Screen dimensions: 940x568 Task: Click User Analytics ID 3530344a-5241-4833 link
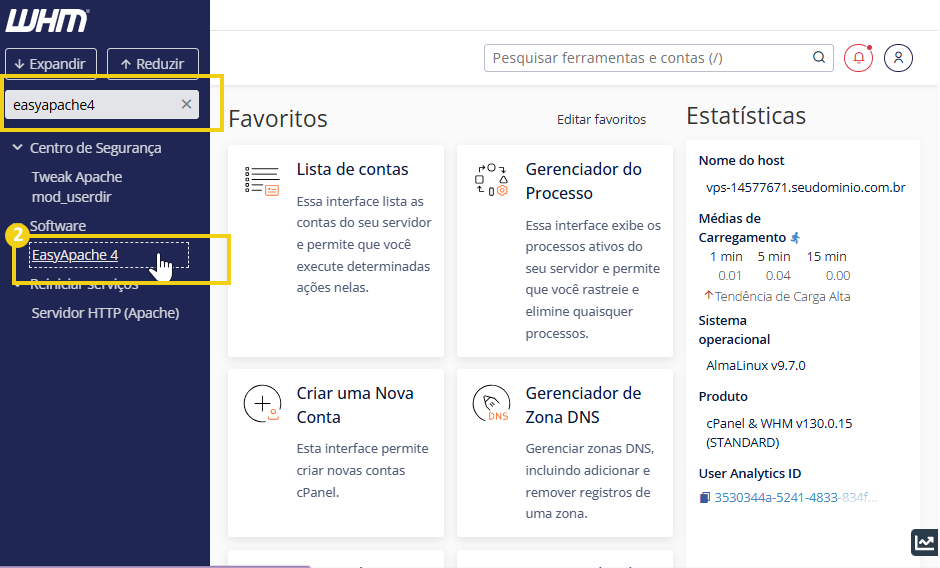[796, 497]
